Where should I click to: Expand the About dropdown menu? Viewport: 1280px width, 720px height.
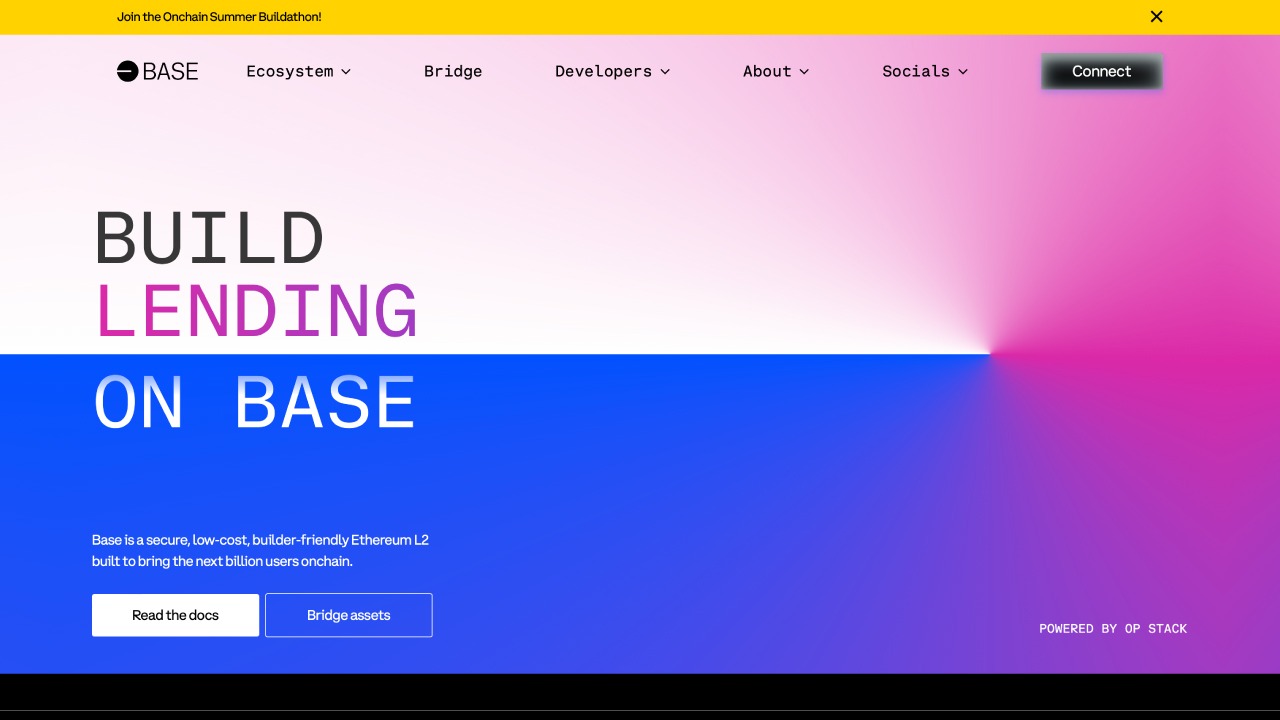click(776, 71)
